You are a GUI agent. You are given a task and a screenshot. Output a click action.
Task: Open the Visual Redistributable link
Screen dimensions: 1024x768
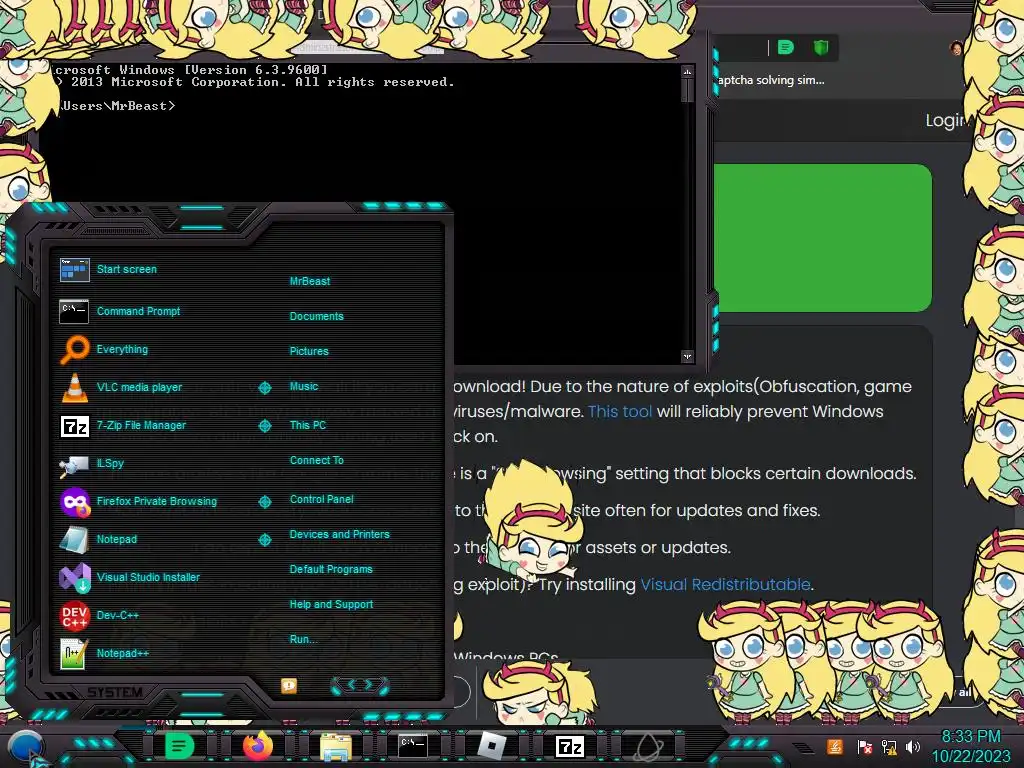point(725,584)
